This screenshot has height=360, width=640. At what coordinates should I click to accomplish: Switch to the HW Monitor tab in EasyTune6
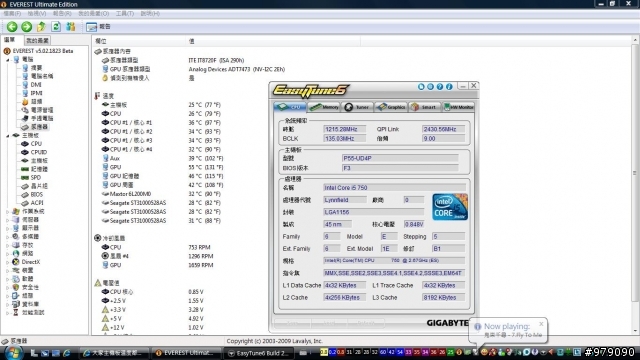(459, 107)
